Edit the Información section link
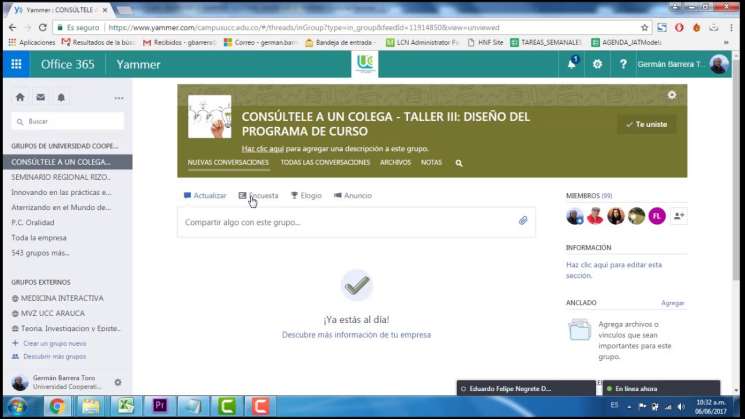745x419 pixels. click(x=614, y=270)
